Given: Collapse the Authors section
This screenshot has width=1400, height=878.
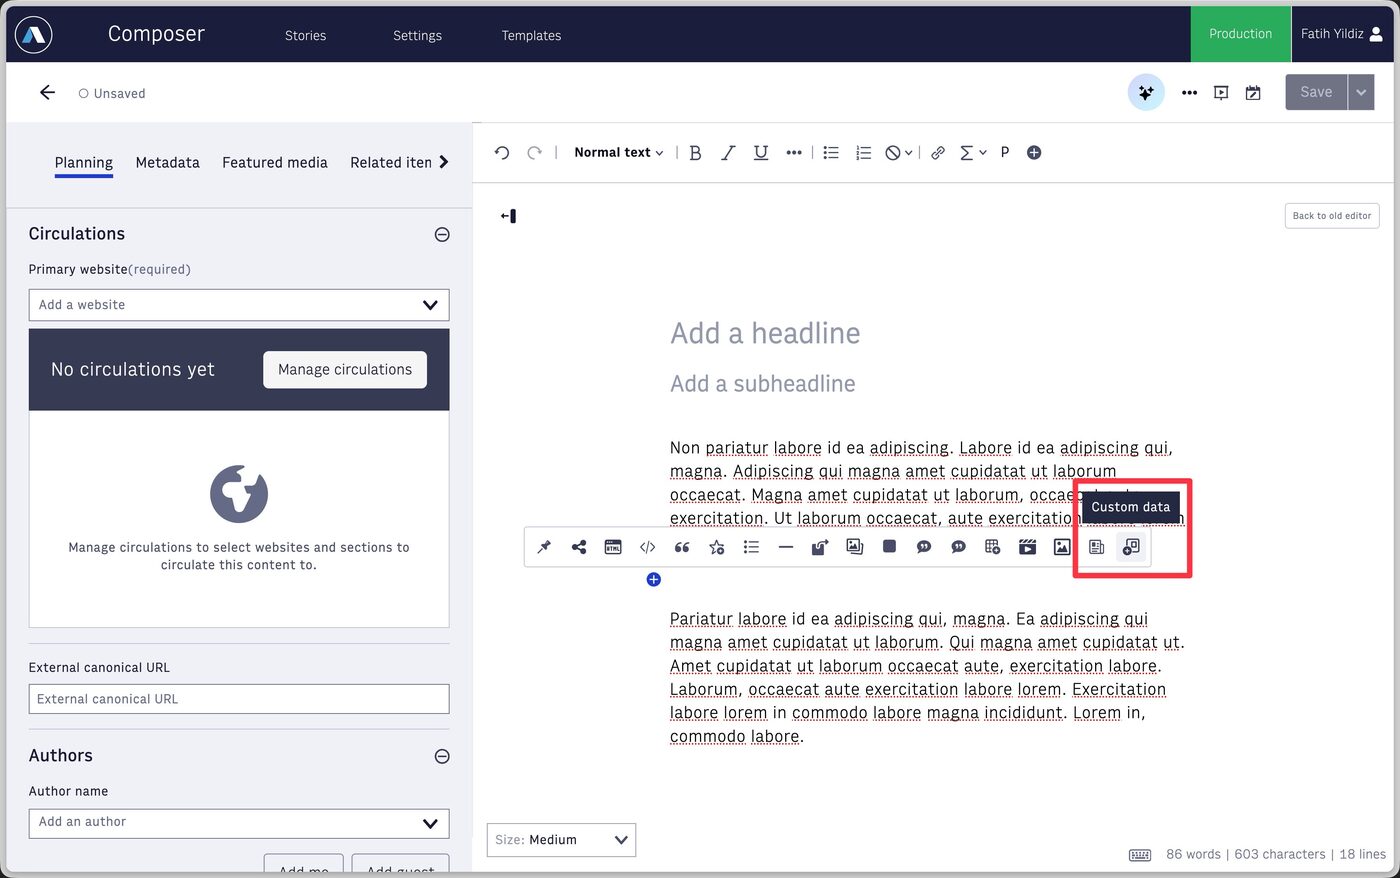Looking at the screenshot, I should [x=442, y=757].
